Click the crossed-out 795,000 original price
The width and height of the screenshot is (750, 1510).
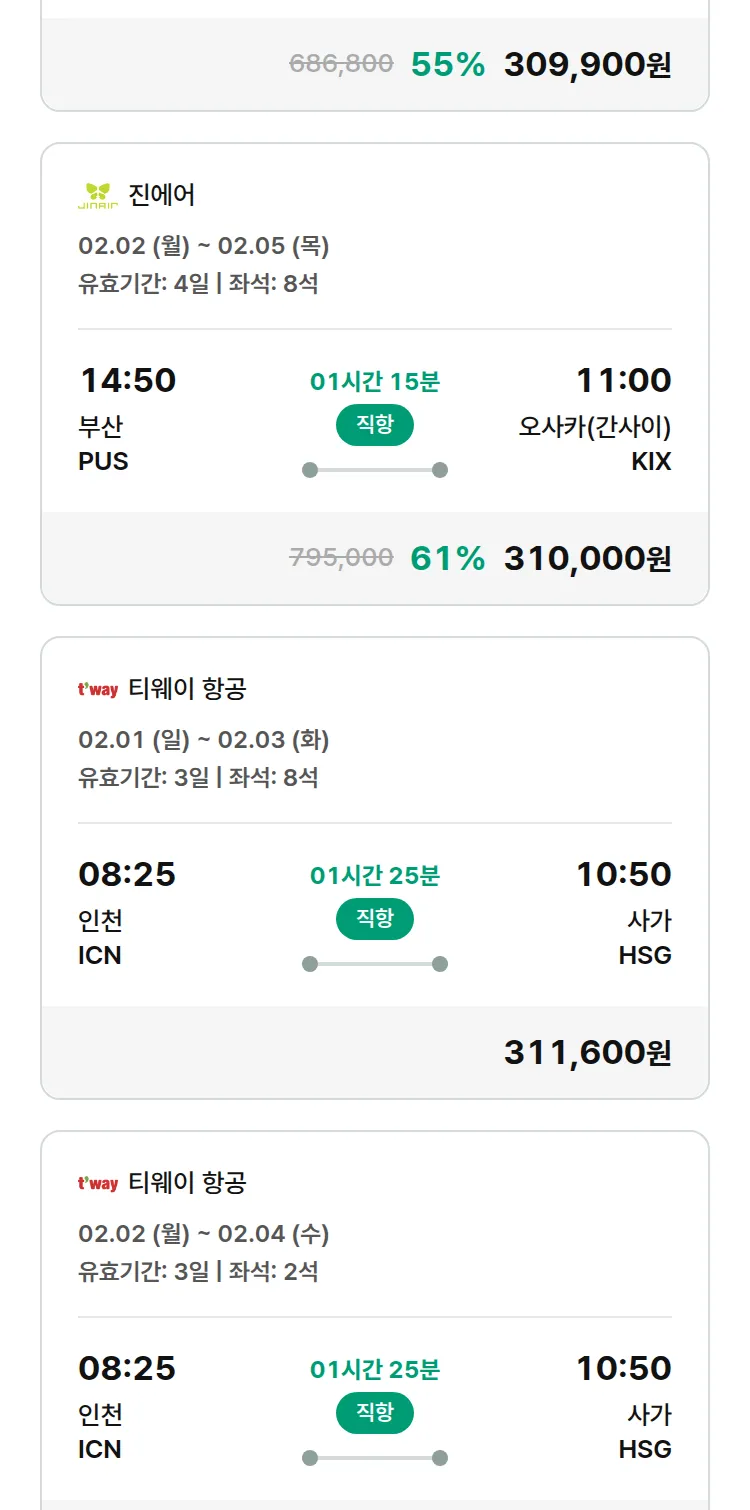[x=341, y=557]
